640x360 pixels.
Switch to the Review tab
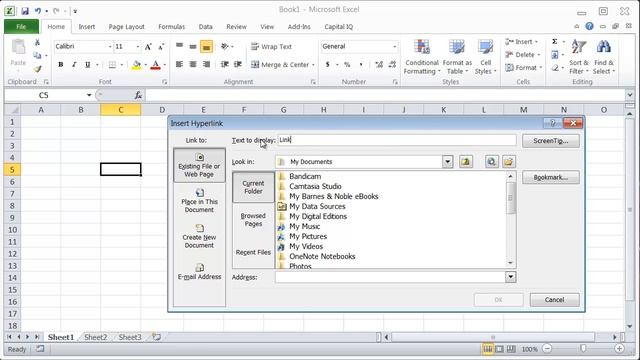[x=236, y=27]
